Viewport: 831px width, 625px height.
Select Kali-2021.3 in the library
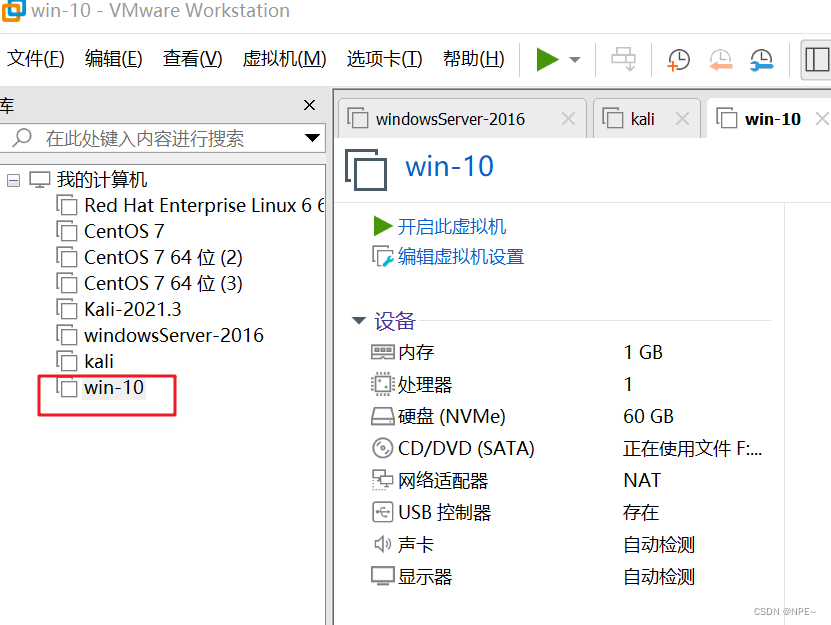pyautogui.click(x=132, y=309)
